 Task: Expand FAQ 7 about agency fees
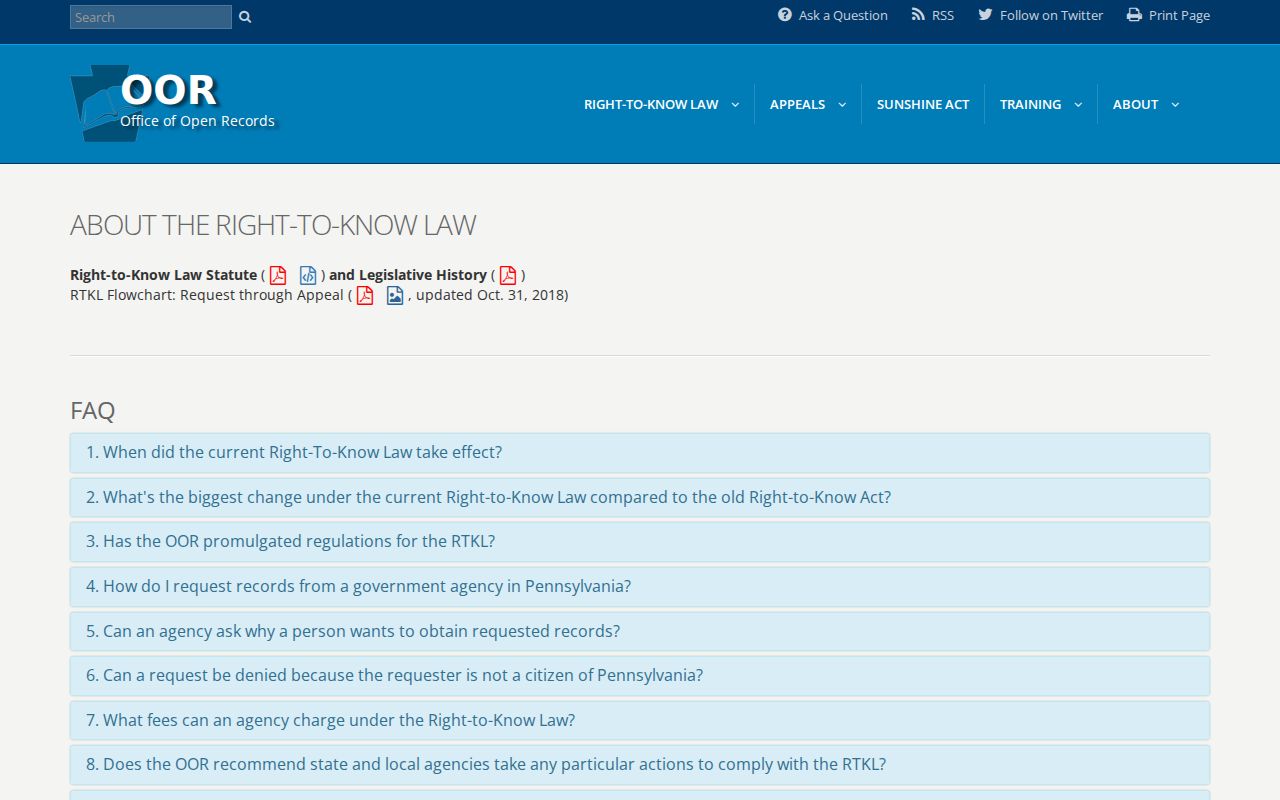(x=640, y=720)
